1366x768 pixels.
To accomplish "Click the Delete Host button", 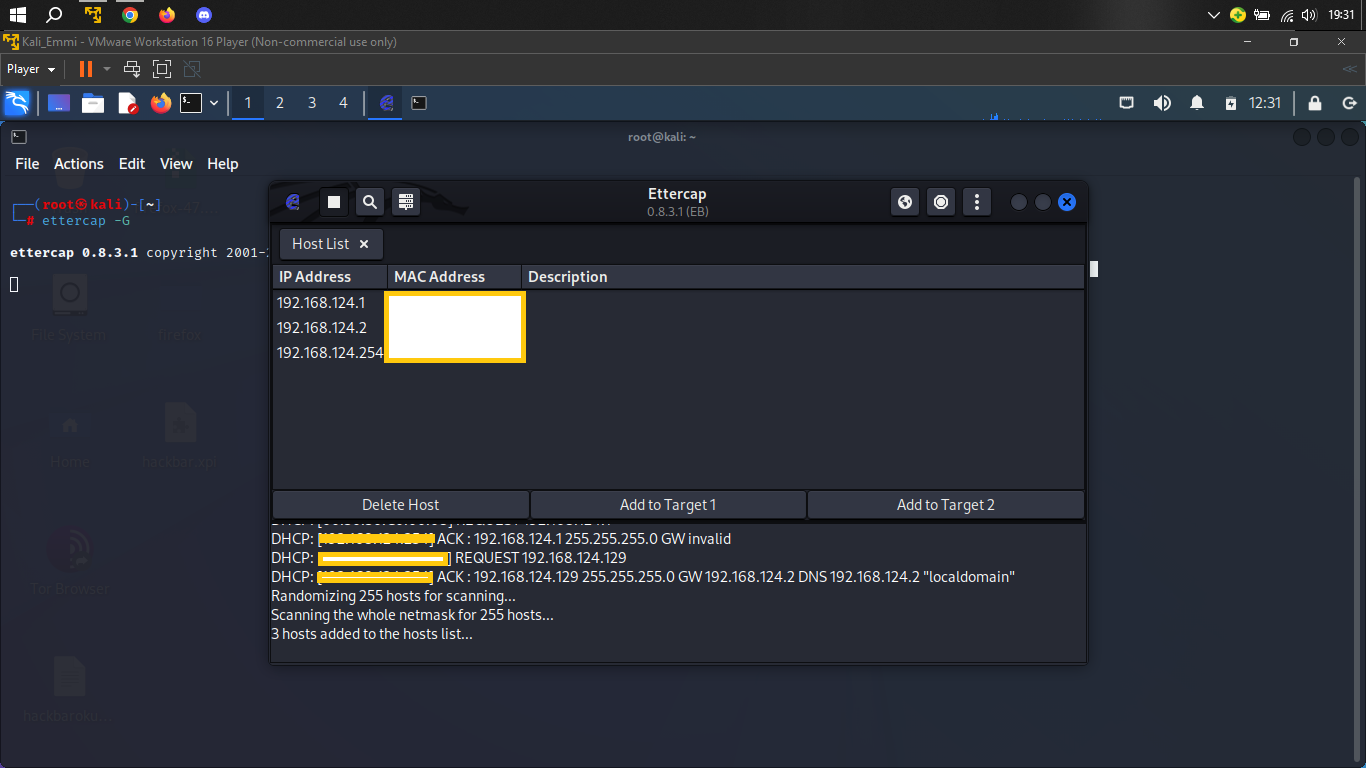I will (x=401, y=505).
